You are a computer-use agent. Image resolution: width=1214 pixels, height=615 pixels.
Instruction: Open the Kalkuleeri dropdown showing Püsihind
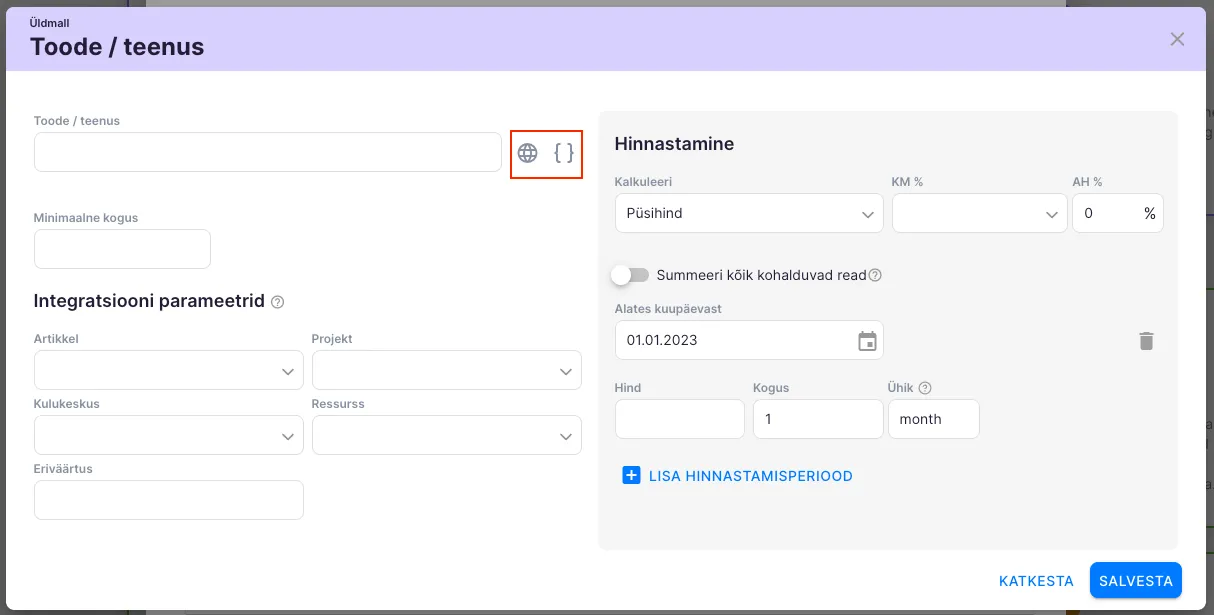pyautogui.click(x=748, y=214)
